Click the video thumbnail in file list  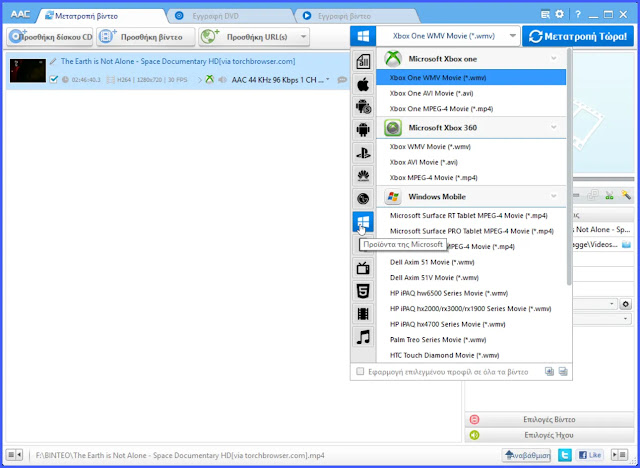tap(28, 70)
